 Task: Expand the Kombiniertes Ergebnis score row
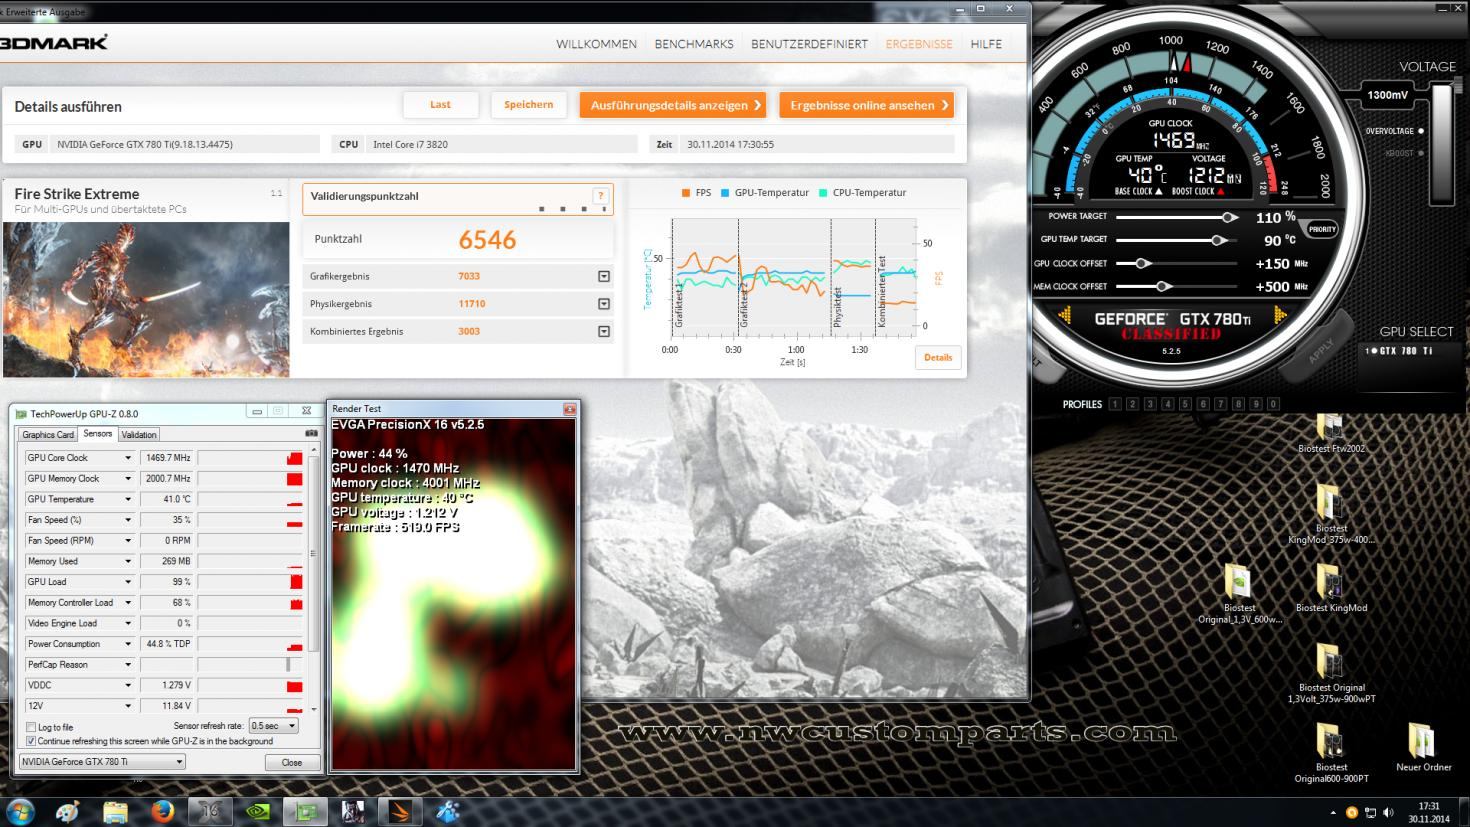[604, 331]
